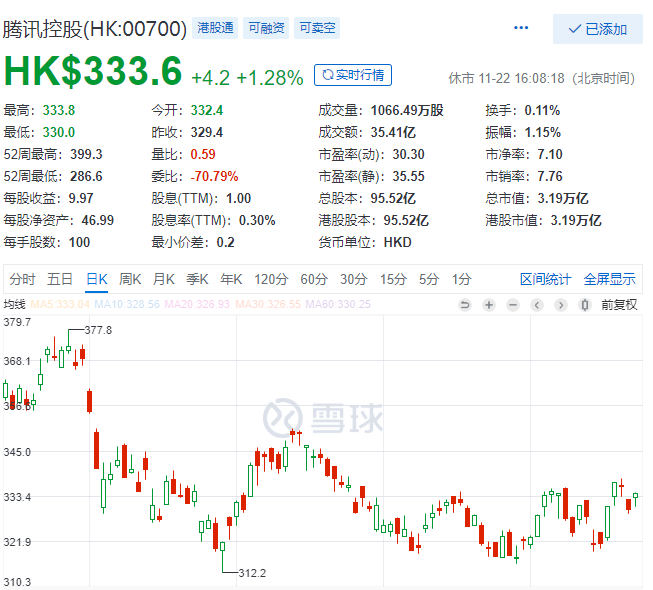Toggle the MA60:330.25 moving average line
The width and height of the screenshot is (653, 590).
338,304
